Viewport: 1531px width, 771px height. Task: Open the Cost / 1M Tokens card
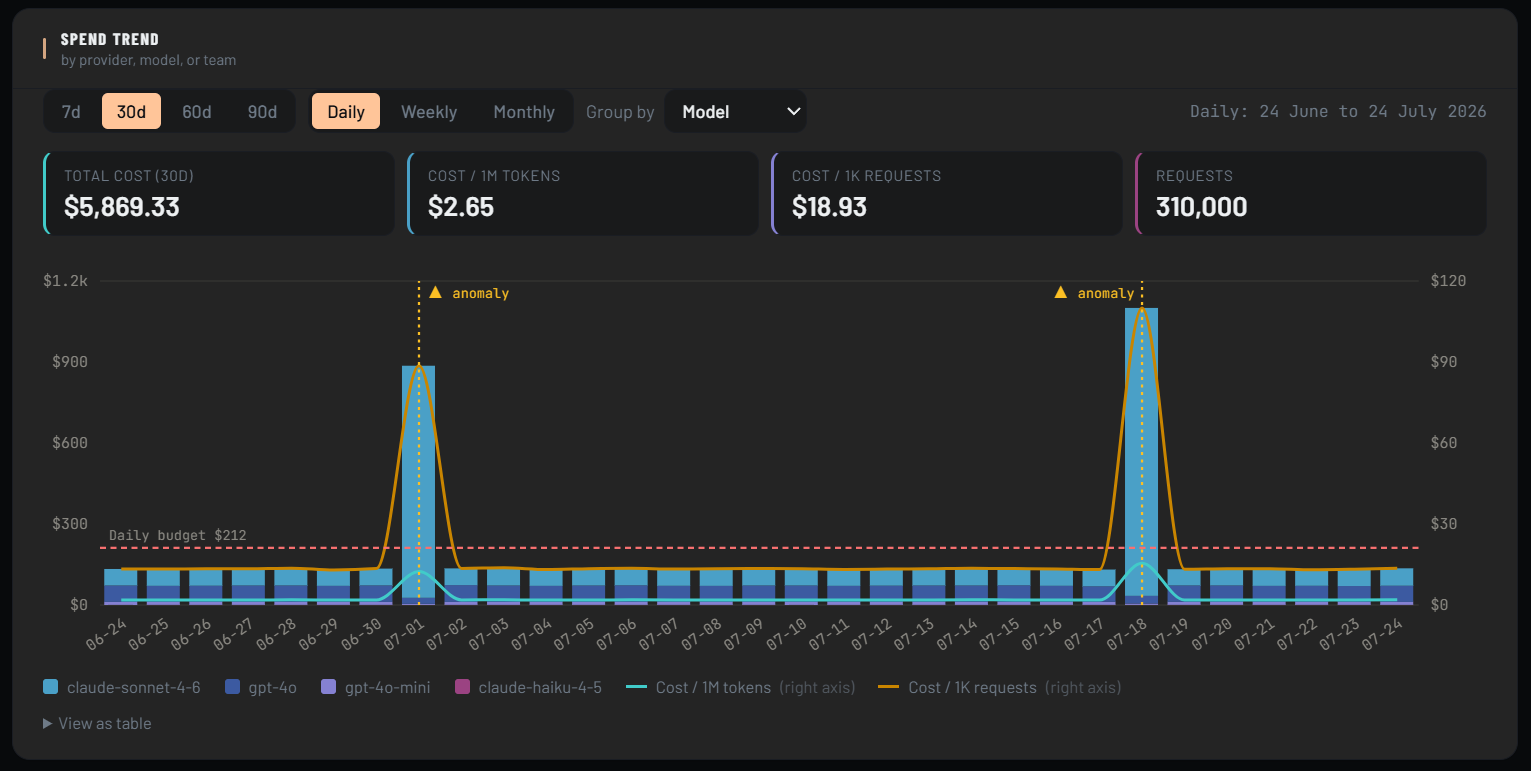[x=583, y=193]
